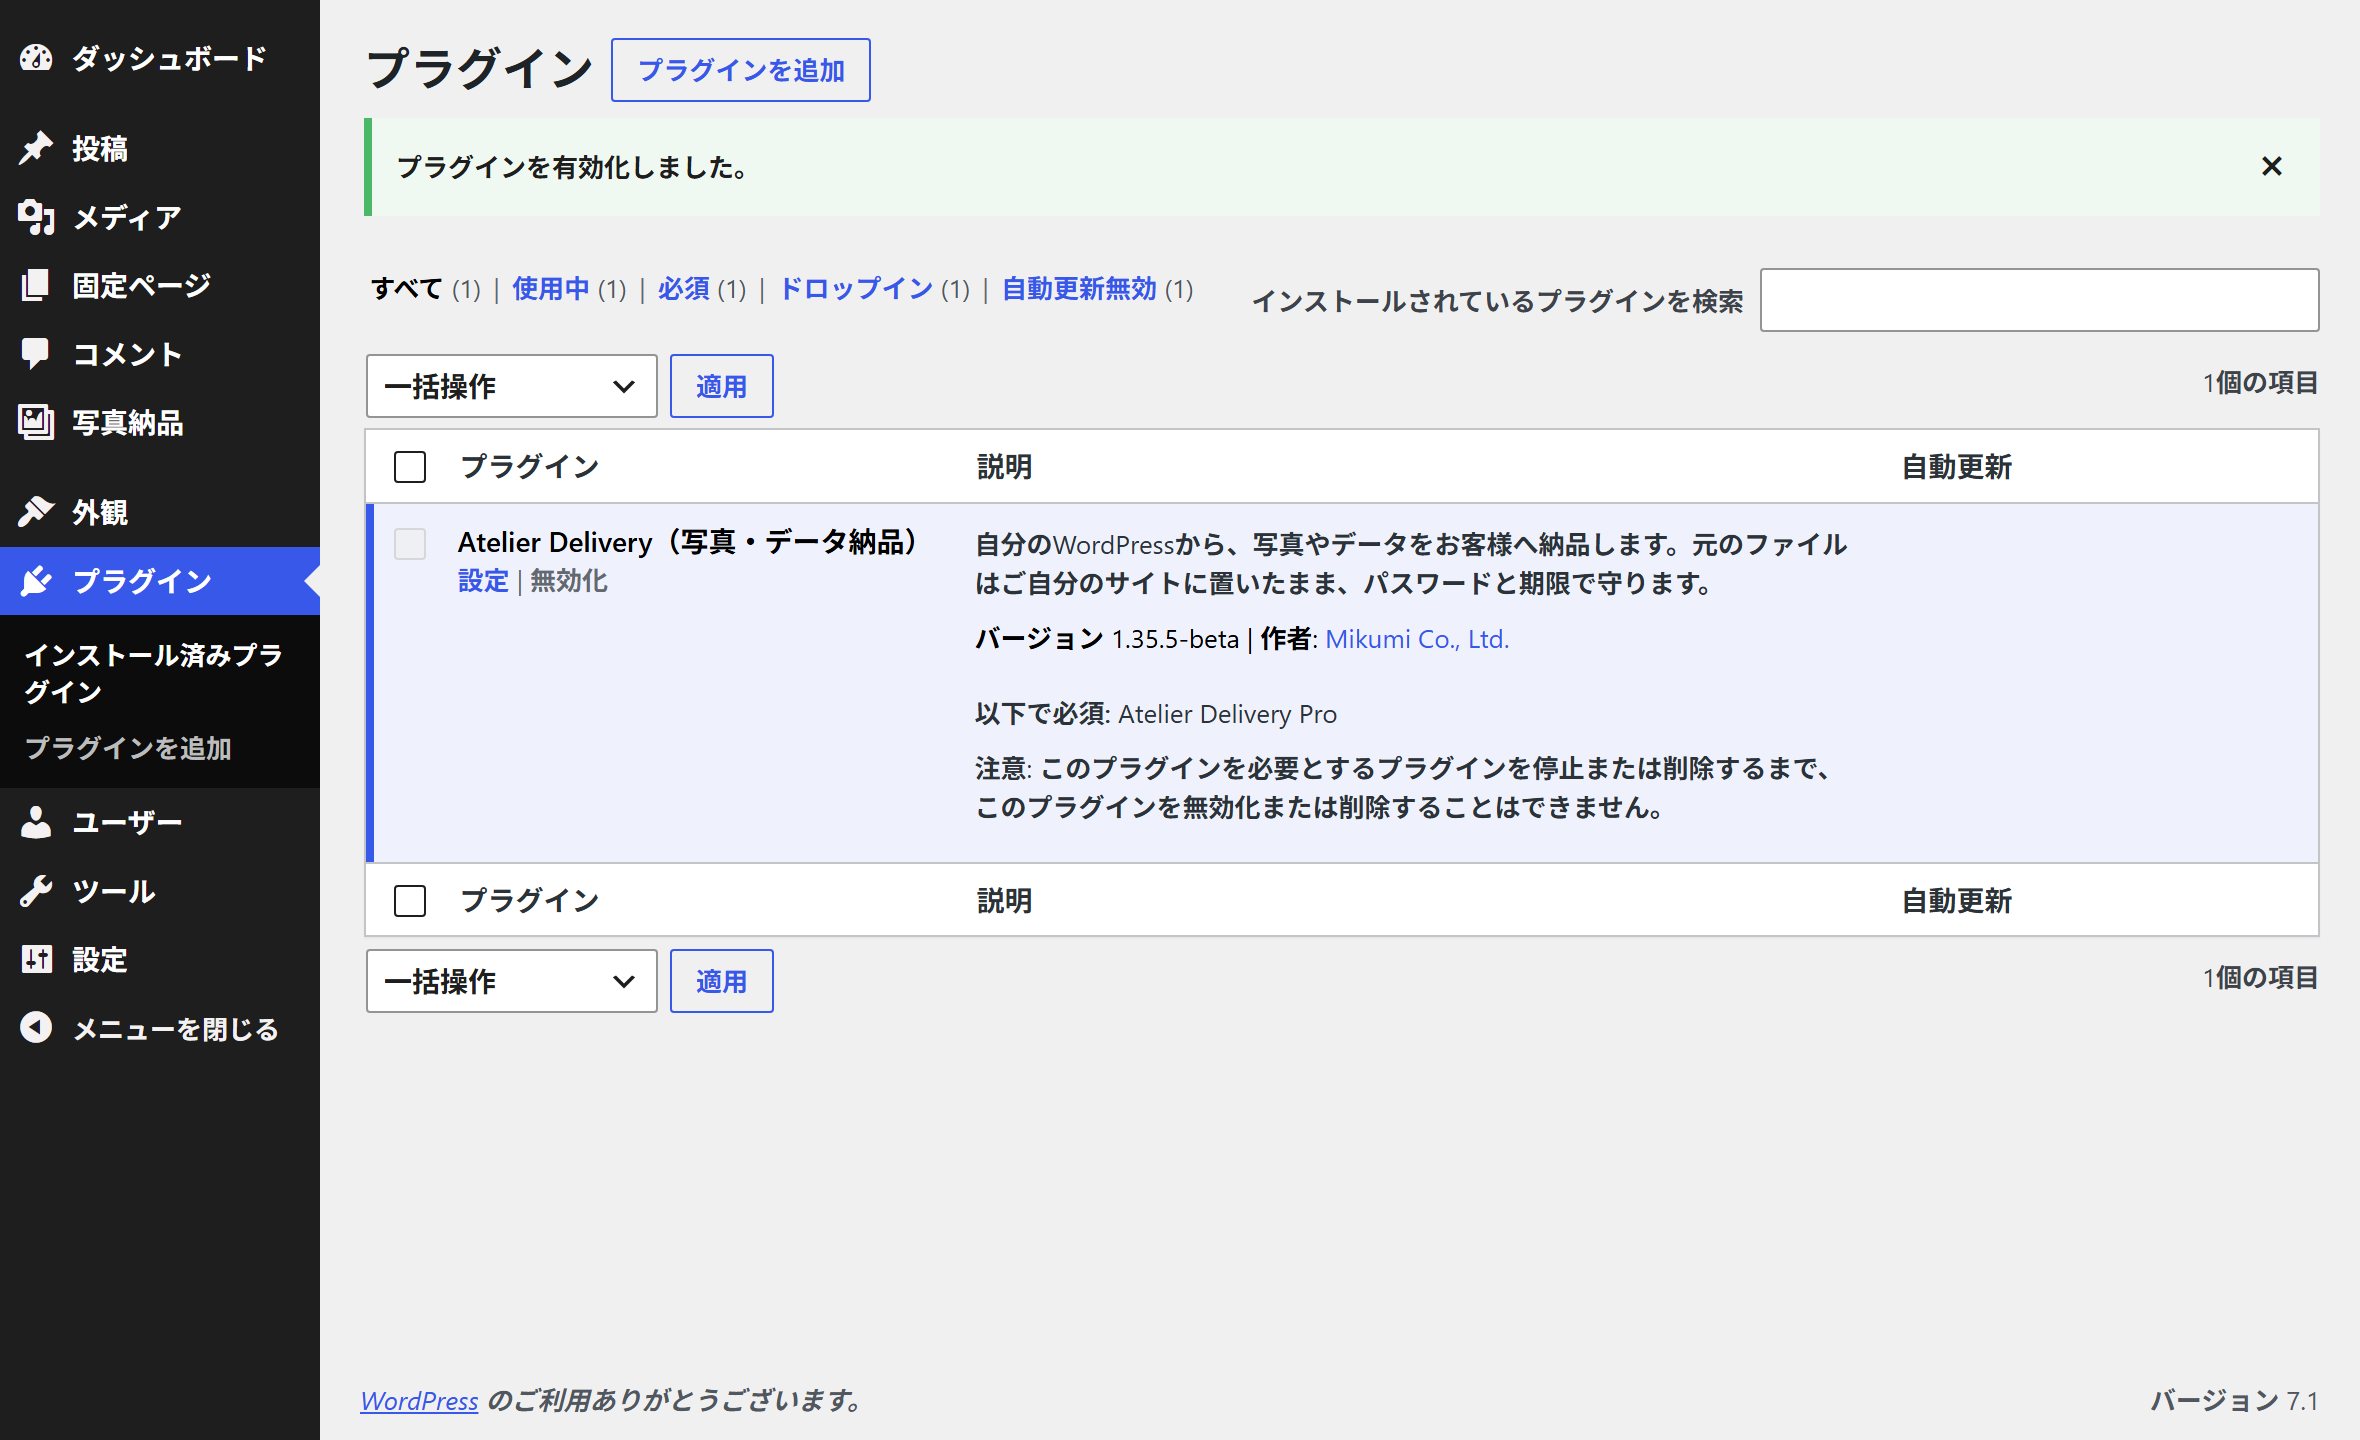Select プラグインを追加 submenu item in sidebar
The image size is (2360, 1440).
[x=128, y=748]
